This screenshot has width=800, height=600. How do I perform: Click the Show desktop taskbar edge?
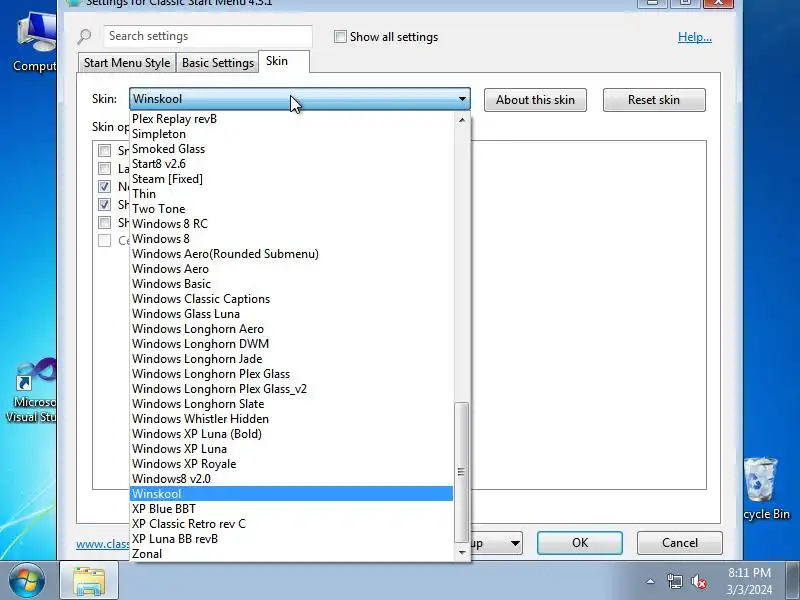(x=792, y=581)
